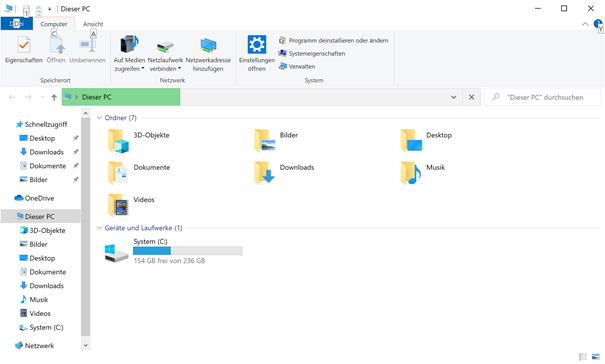
Task: Select pinned Desktop under Schnellzugriff
Action: coord(37,138)
